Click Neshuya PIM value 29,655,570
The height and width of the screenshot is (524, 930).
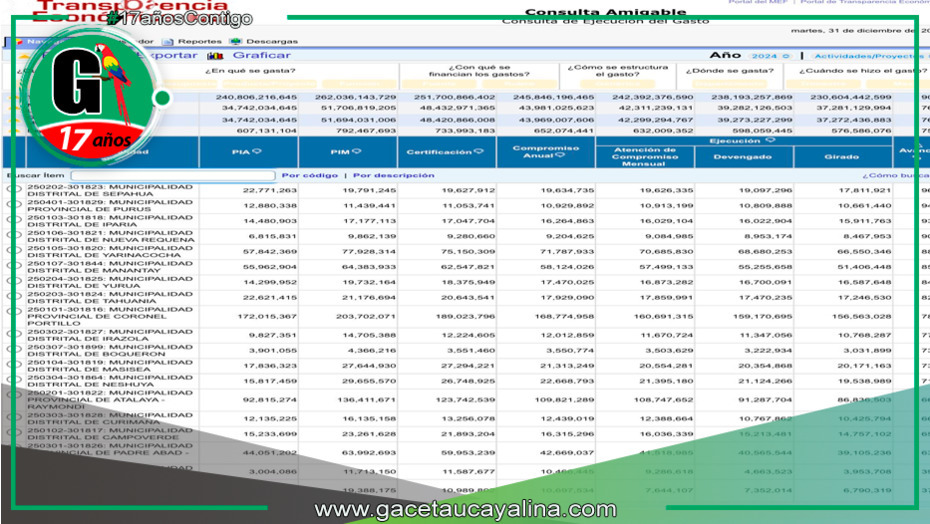pyautogui.click(x=369, y=381)
